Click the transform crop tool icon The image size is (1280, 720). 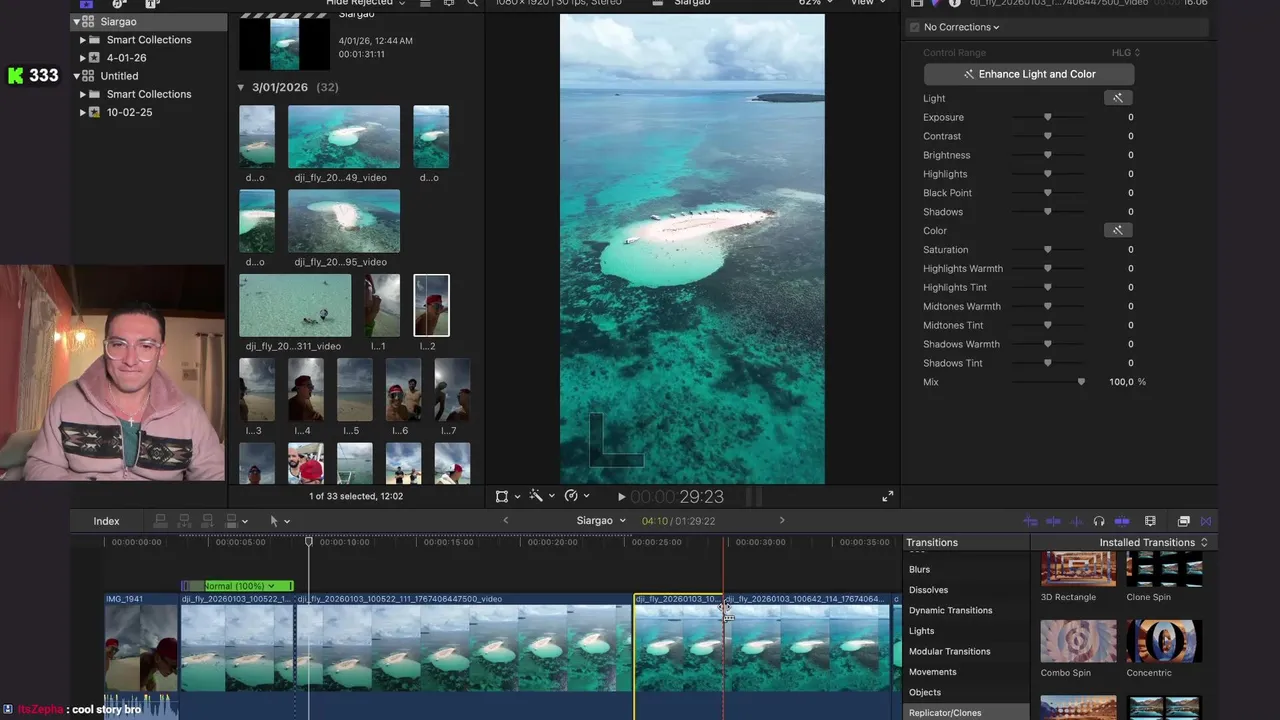pos(502,496)
